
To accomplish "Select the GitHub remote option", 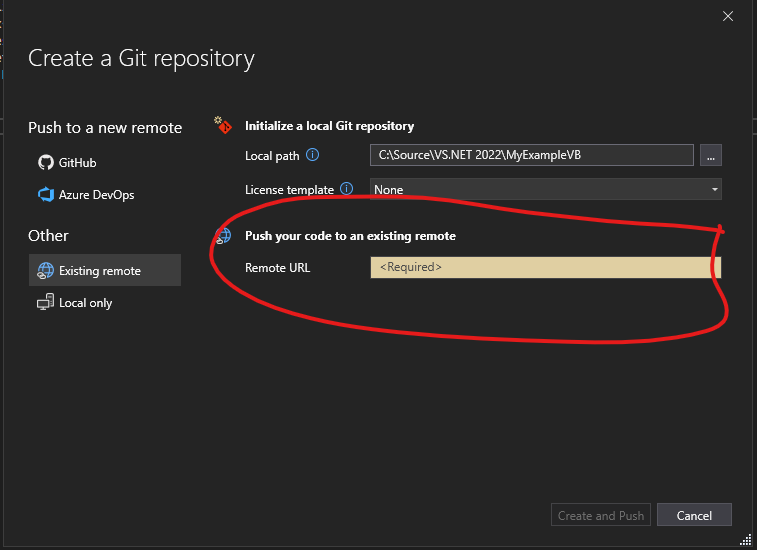I will tap(77, 162).
